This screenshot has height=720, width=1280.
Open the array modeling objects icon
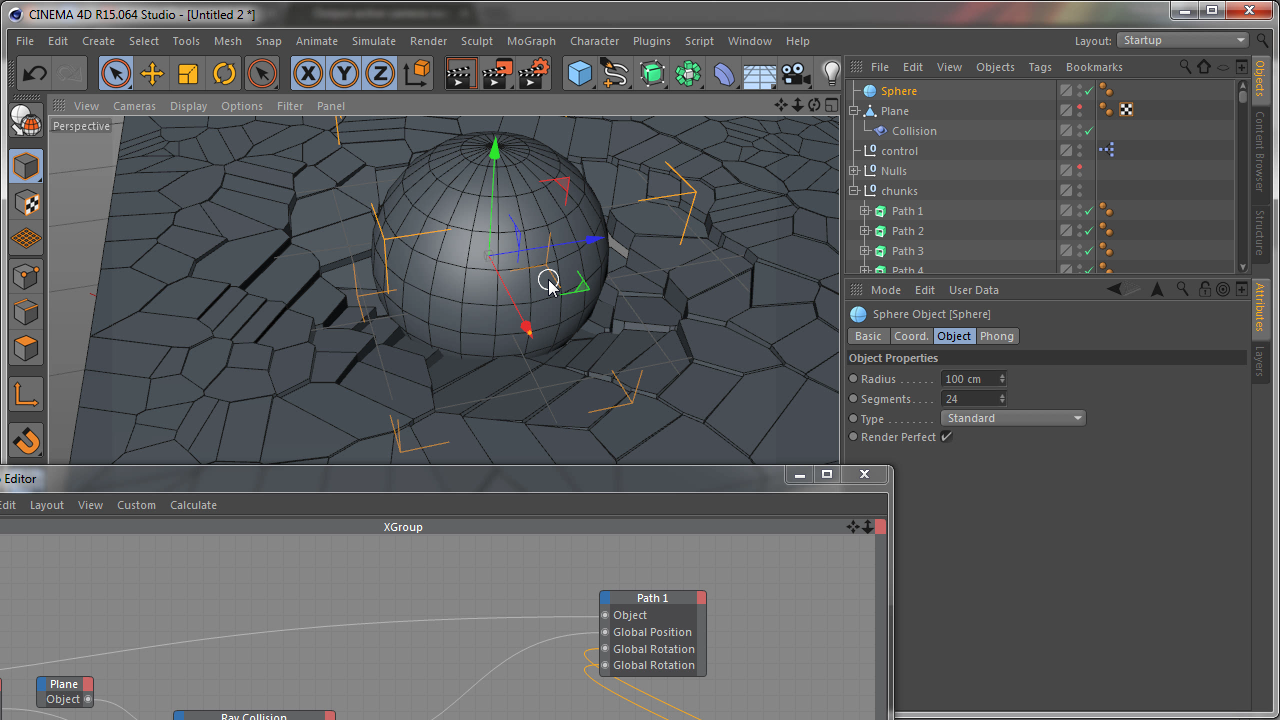pyautogui.click(x=688, y=73)
